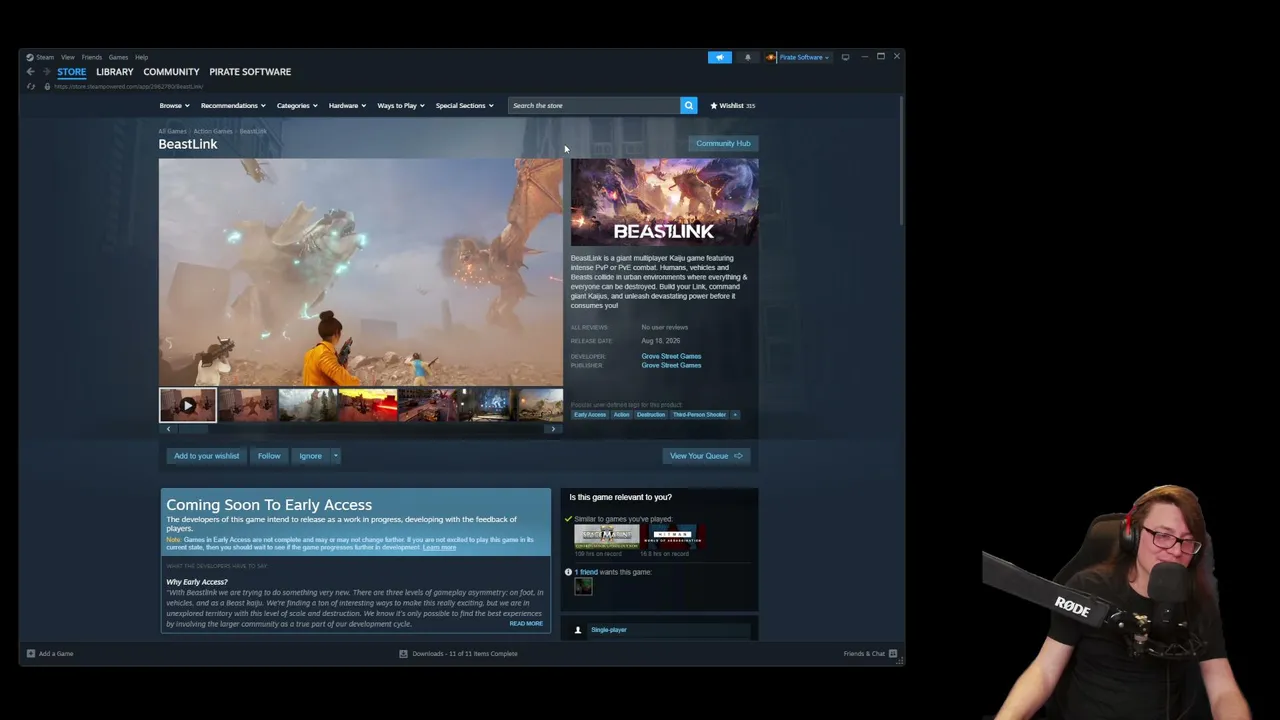The width and height of the screenshot is (1280, 720).
Task: Click the Add a Game plus icon
Action: pos(31,654)
